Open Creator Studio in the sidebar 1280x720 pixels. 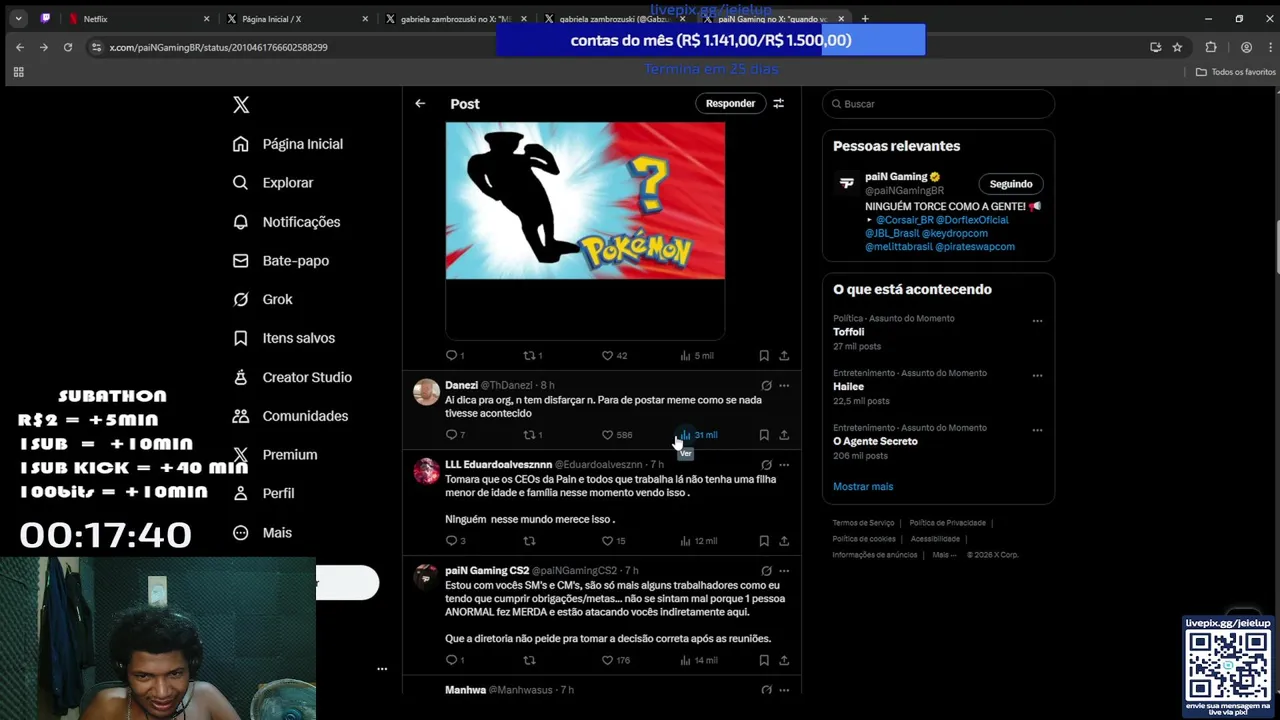click(x=292, y=377)
